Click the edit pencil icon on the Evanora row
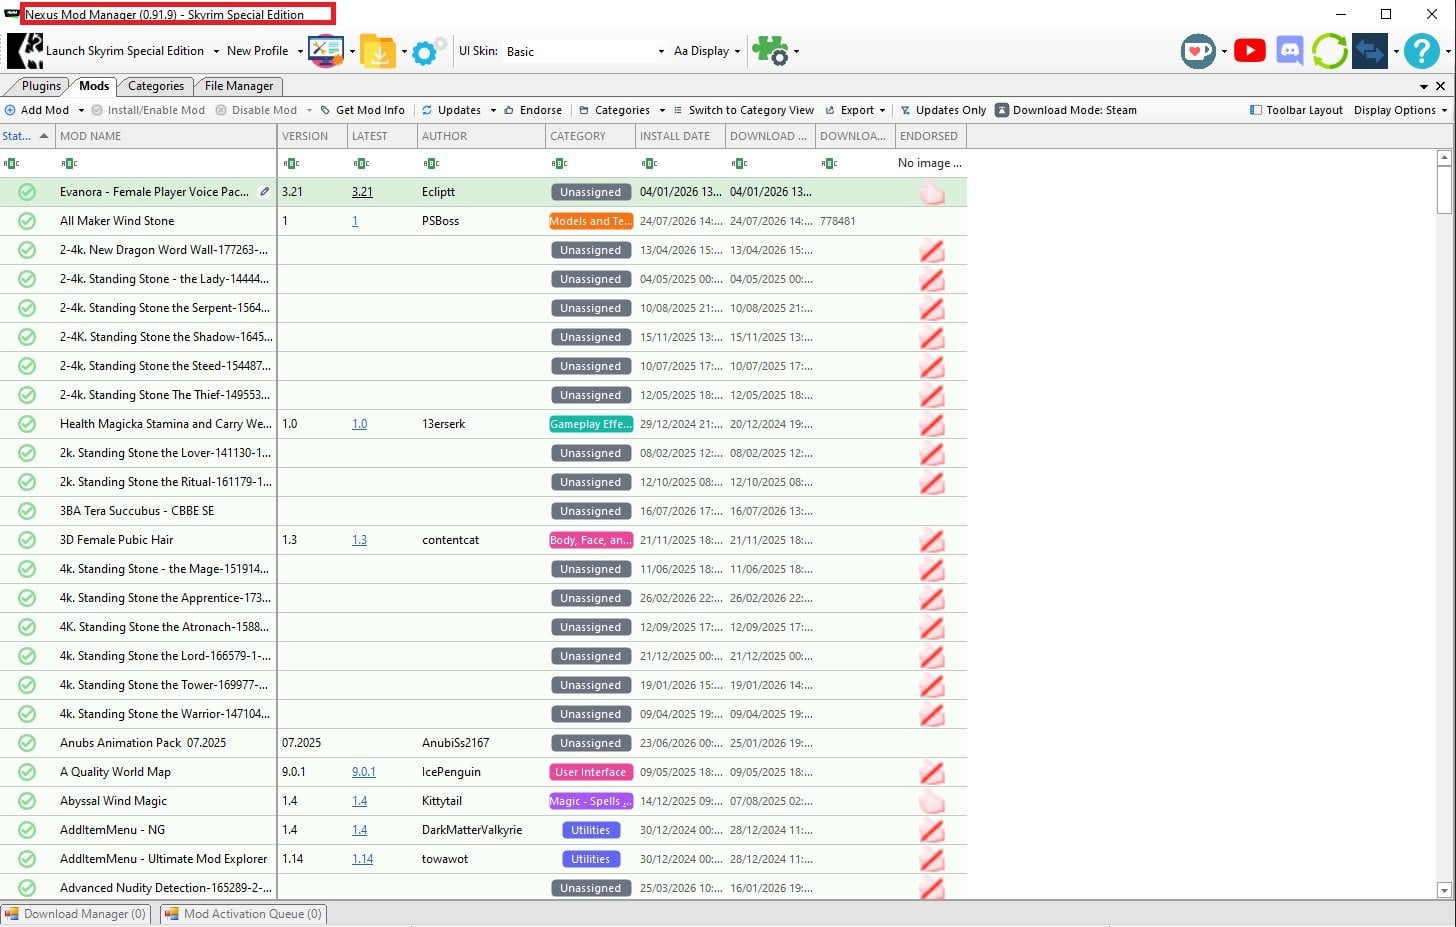 (x=265, y=191)
